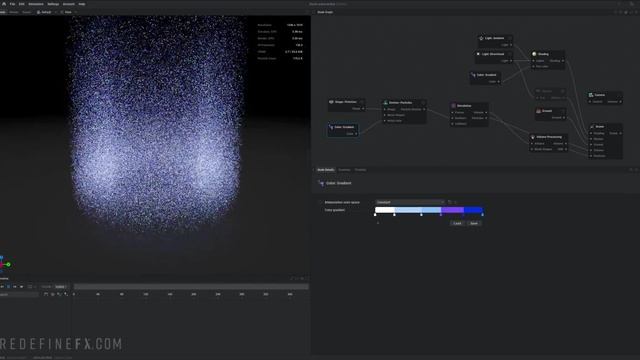Viewport: 640px width, 360px height.
Task: Reset Interpolation color space with reset icon
Action: click(450, 202)
